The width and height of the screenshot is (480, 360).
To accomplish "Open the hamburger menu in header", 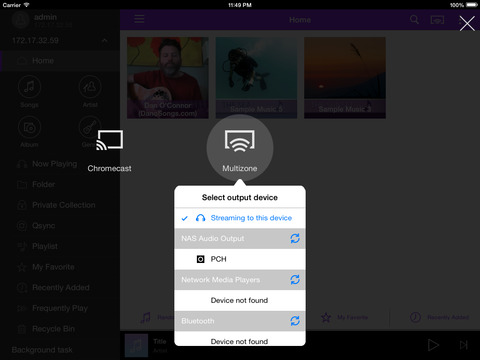I will [139, 19].
